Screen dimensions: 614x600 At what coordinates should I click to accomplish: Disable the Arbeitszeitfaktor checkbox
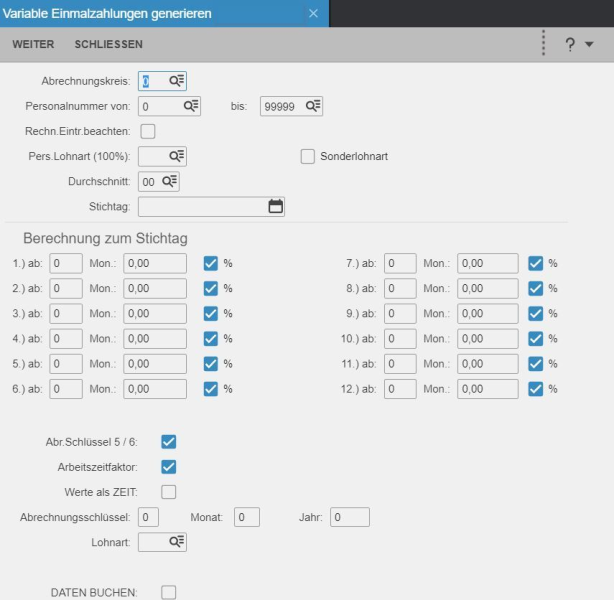[x=169, y=467]
